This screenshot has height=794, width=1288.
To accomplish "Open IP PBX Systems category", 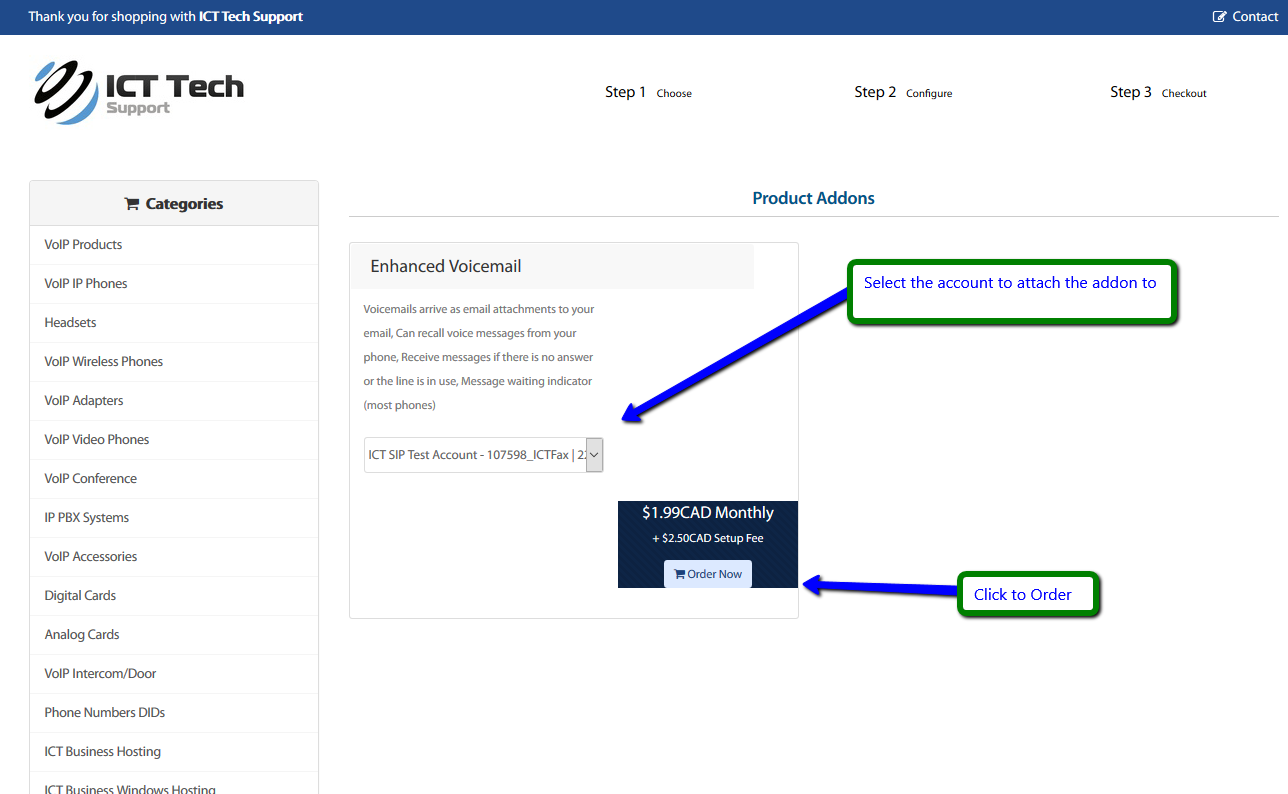I will [x=86, y=518].
